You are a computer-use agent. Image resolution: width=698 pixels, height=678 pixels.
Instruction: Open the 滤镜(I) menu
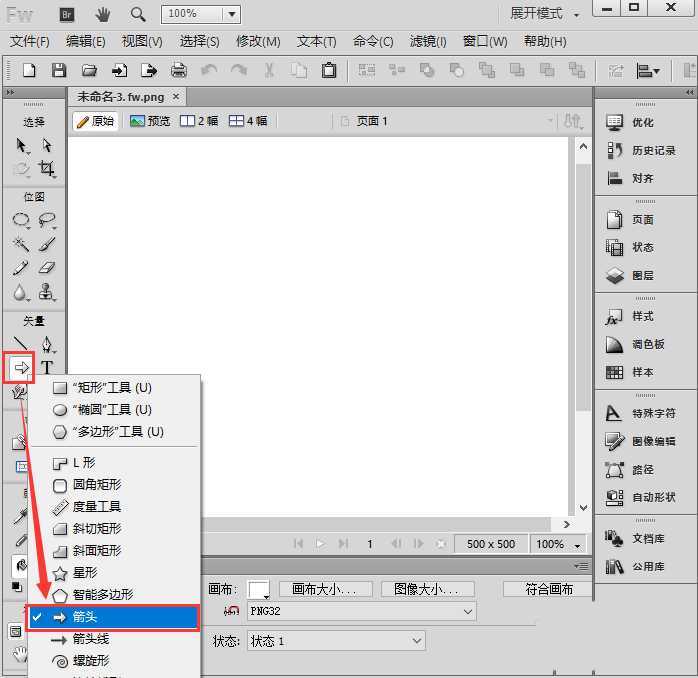(428, 41)
